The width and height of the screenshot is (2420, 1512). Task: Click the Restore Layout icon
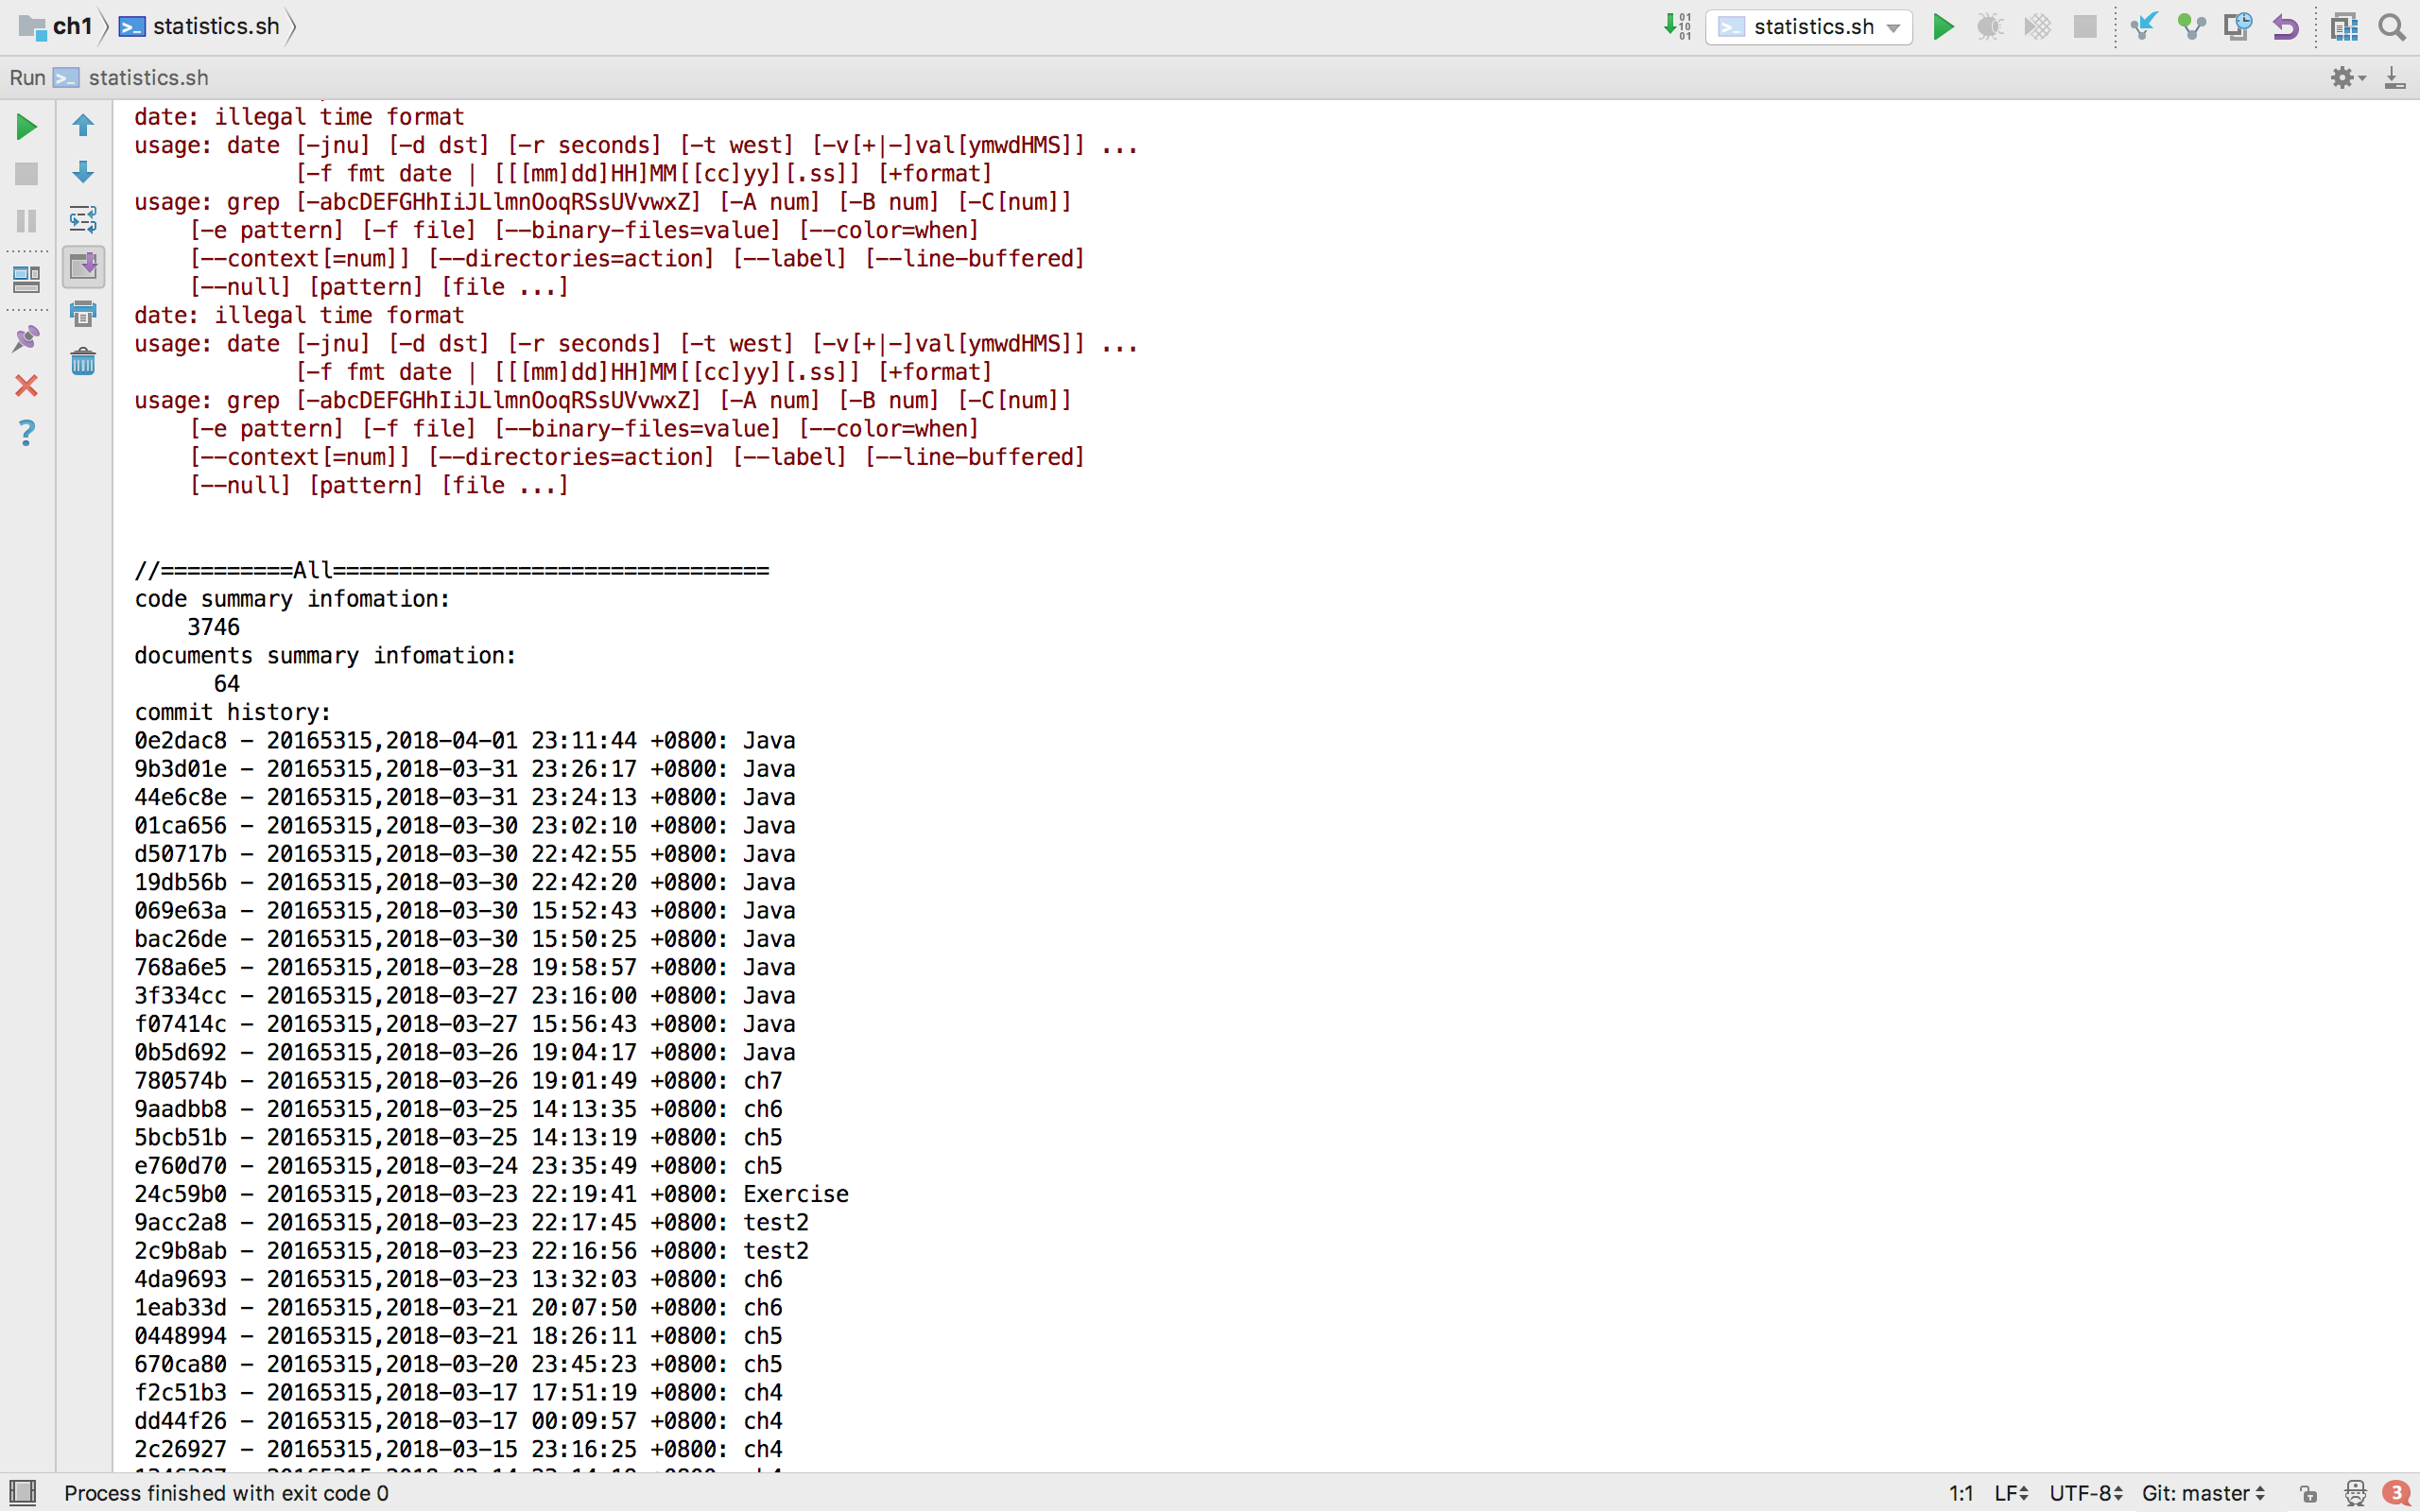27,279
